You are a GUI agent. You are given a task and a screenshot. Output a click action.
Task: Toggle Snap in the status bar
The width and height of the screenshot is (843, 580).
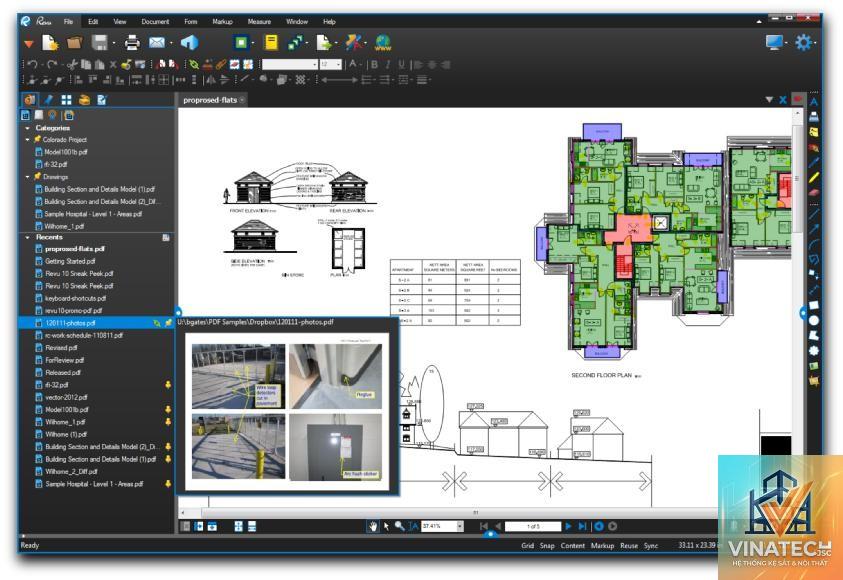pos(547,546)
